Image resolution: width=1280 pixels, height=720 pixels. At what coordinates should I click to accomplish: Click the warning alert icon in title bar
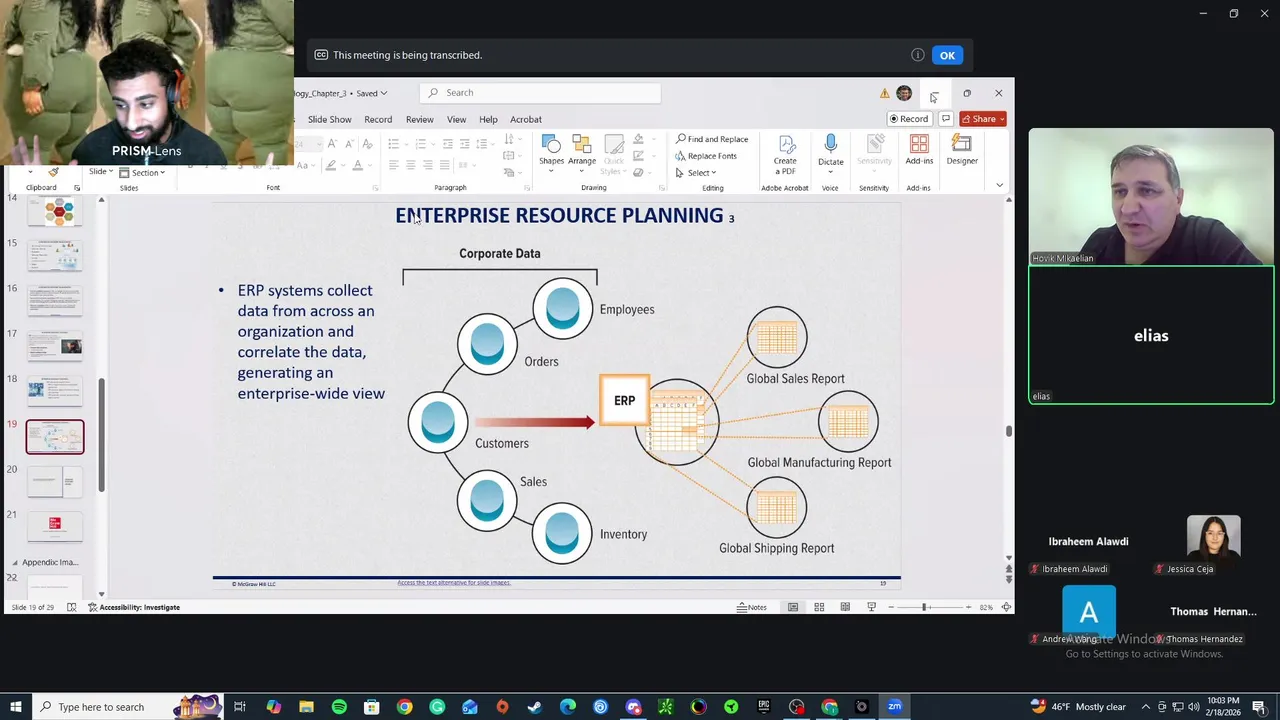(x=884, y=93)
